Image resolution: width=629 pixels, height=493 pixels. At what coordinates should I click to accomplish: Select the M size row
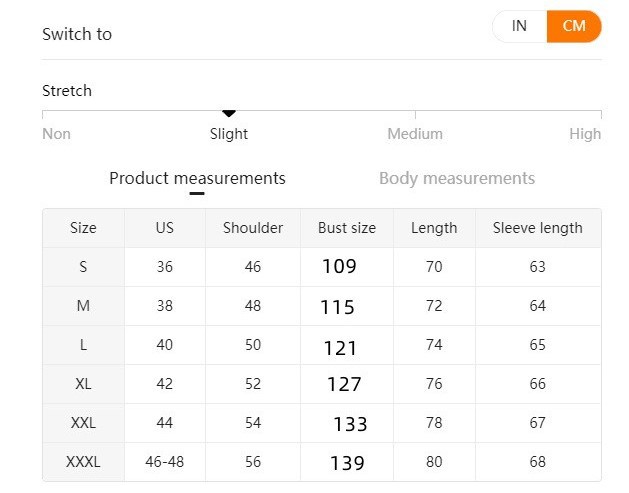click(83, 306)
